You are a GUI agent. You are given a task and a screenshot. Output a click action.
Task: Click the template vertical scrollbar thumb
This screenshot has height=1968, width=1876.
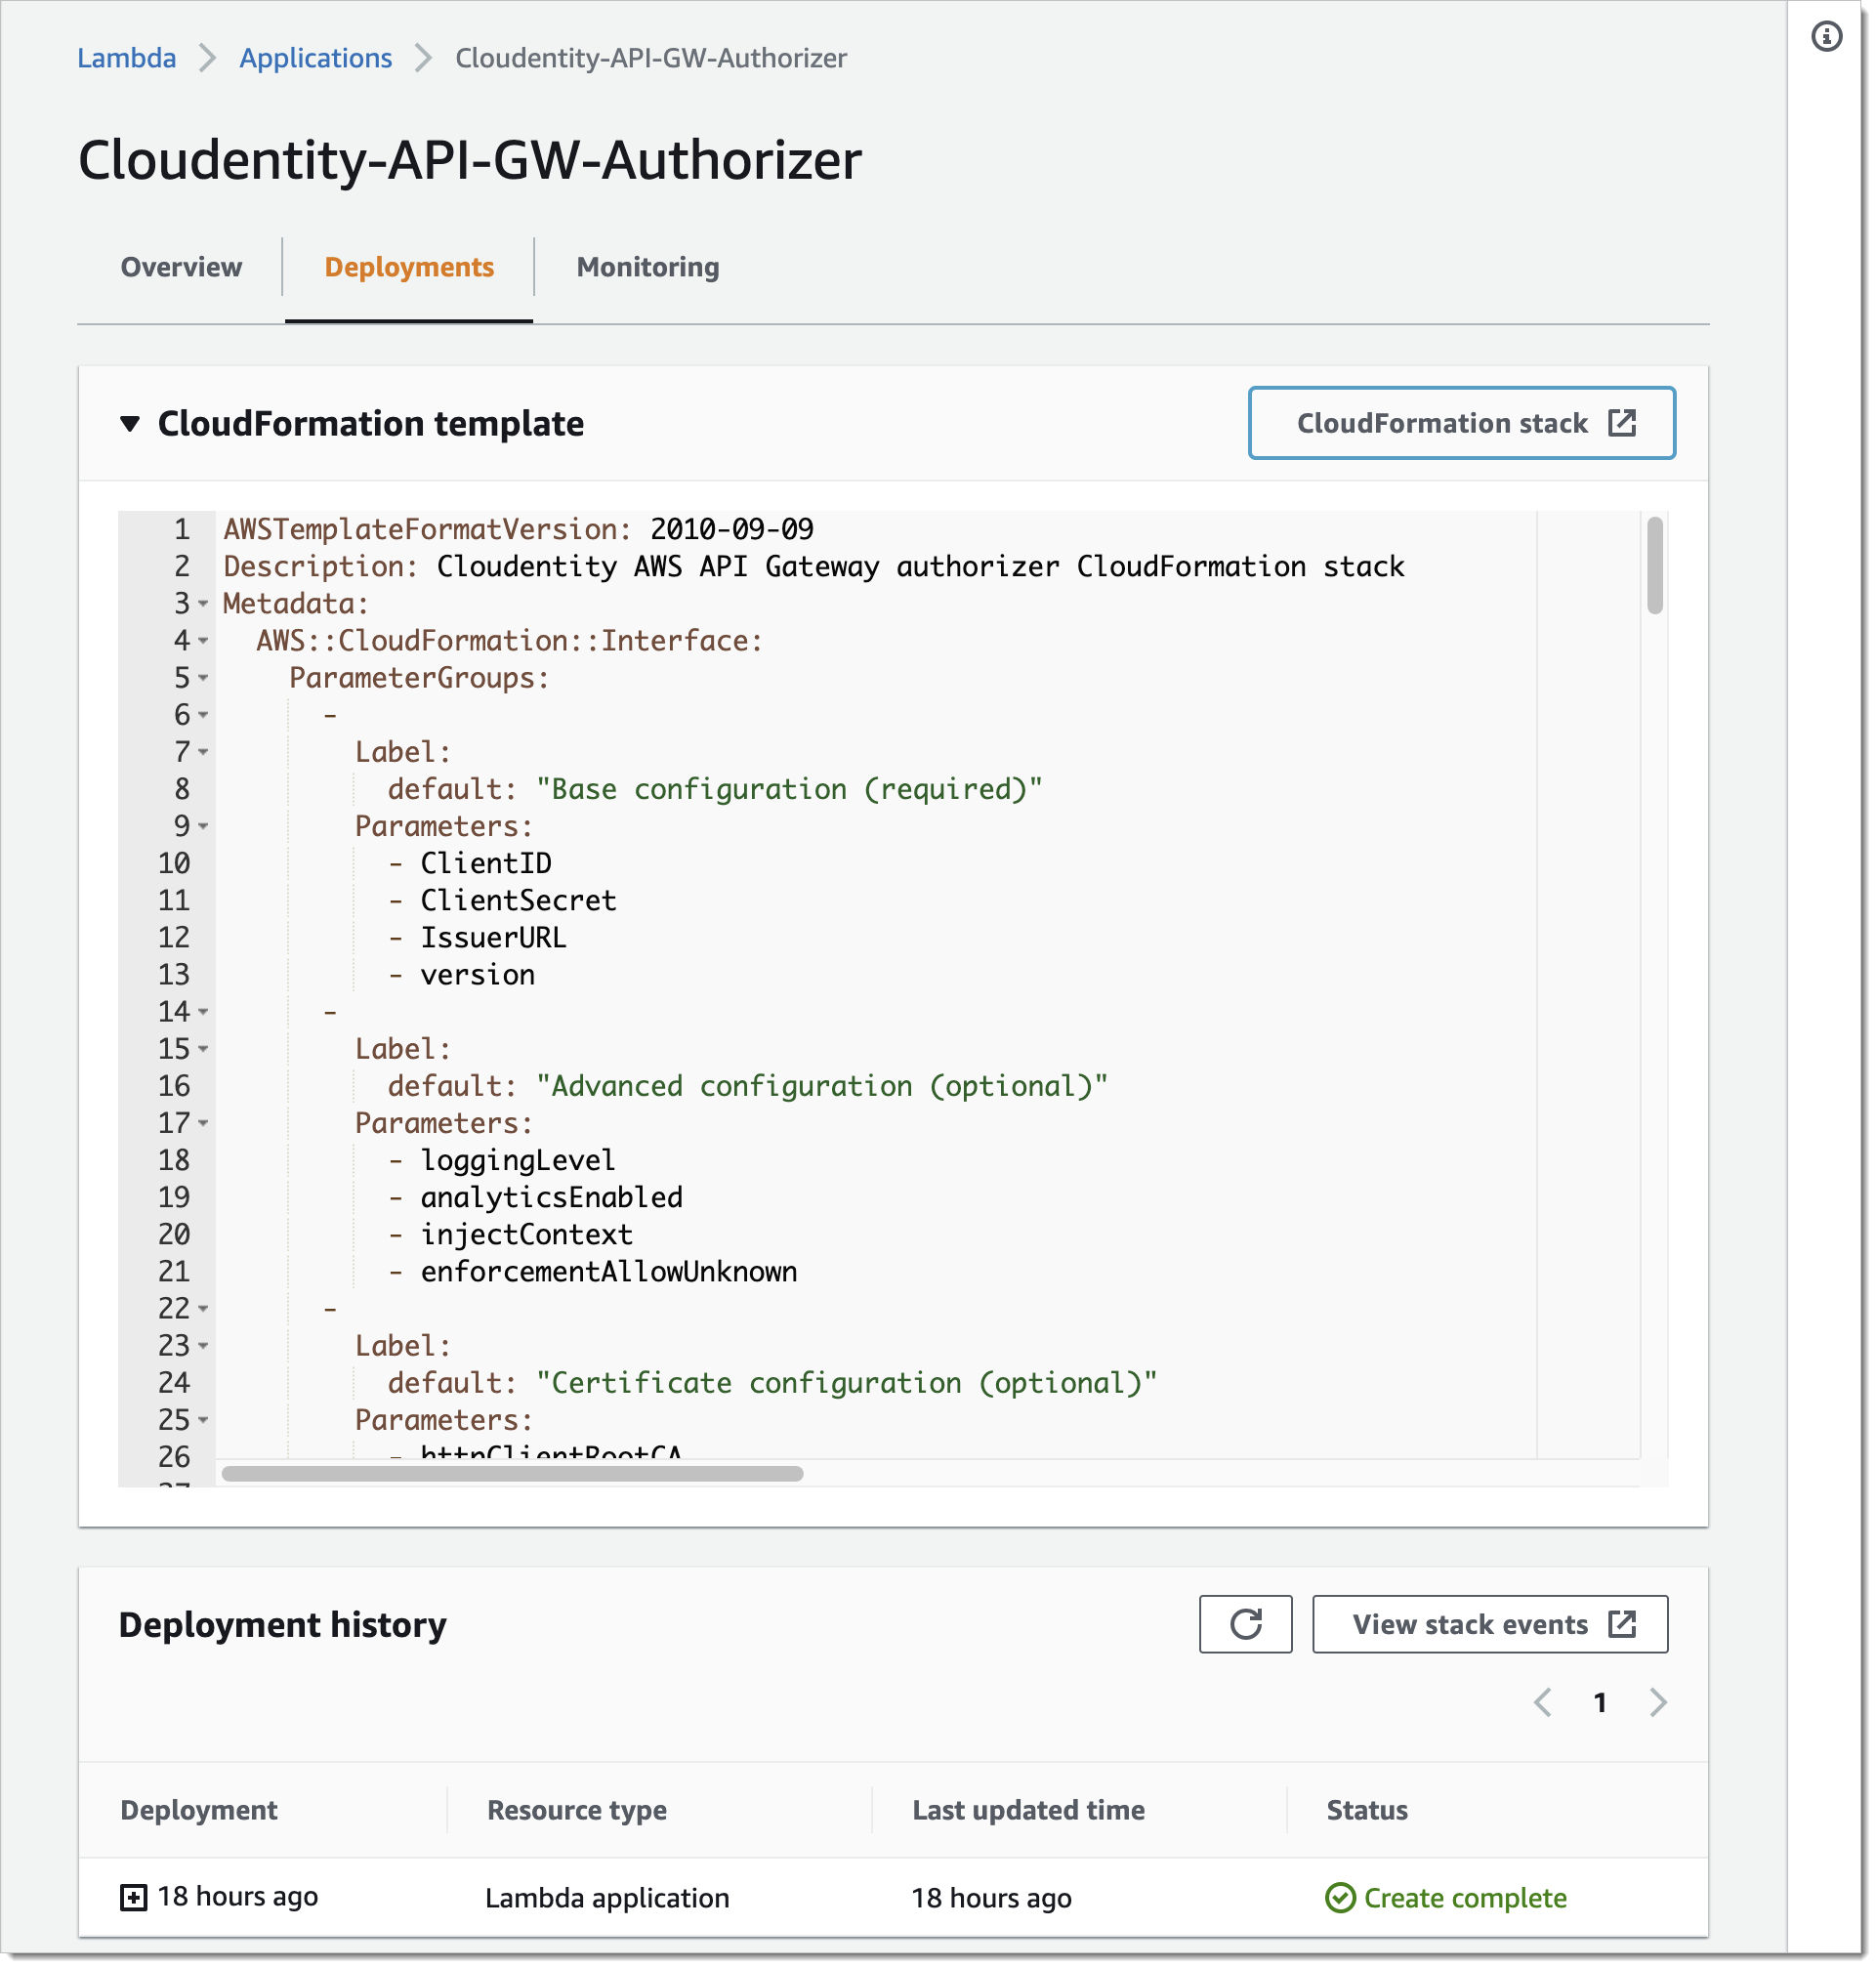[x=1654, y=565]
